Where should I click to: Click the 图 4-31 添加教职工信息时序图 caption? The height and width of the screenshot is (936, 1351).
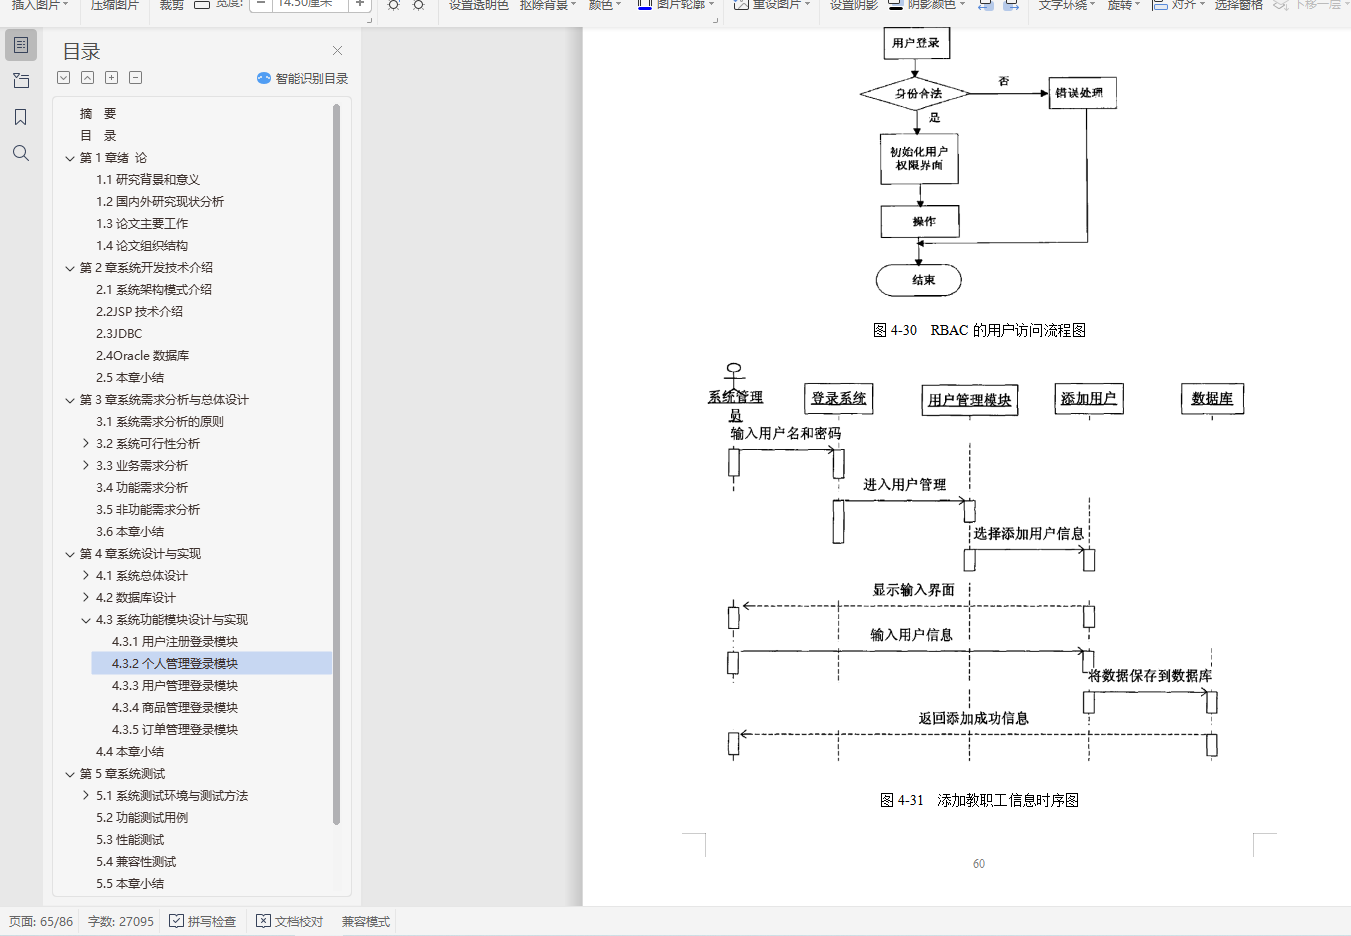[979, 800]
